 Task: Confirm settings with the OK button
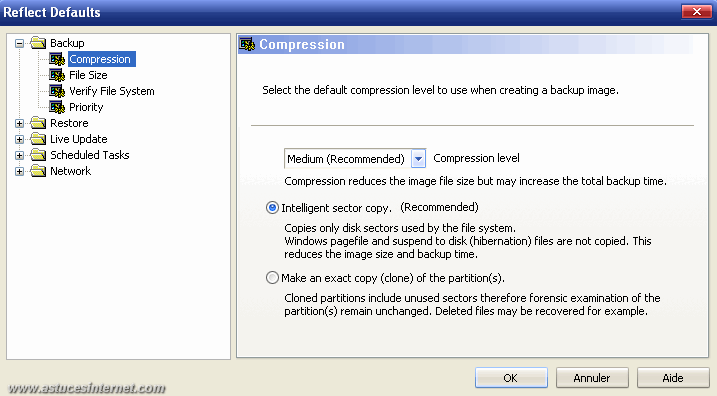[x=511, y=378]
